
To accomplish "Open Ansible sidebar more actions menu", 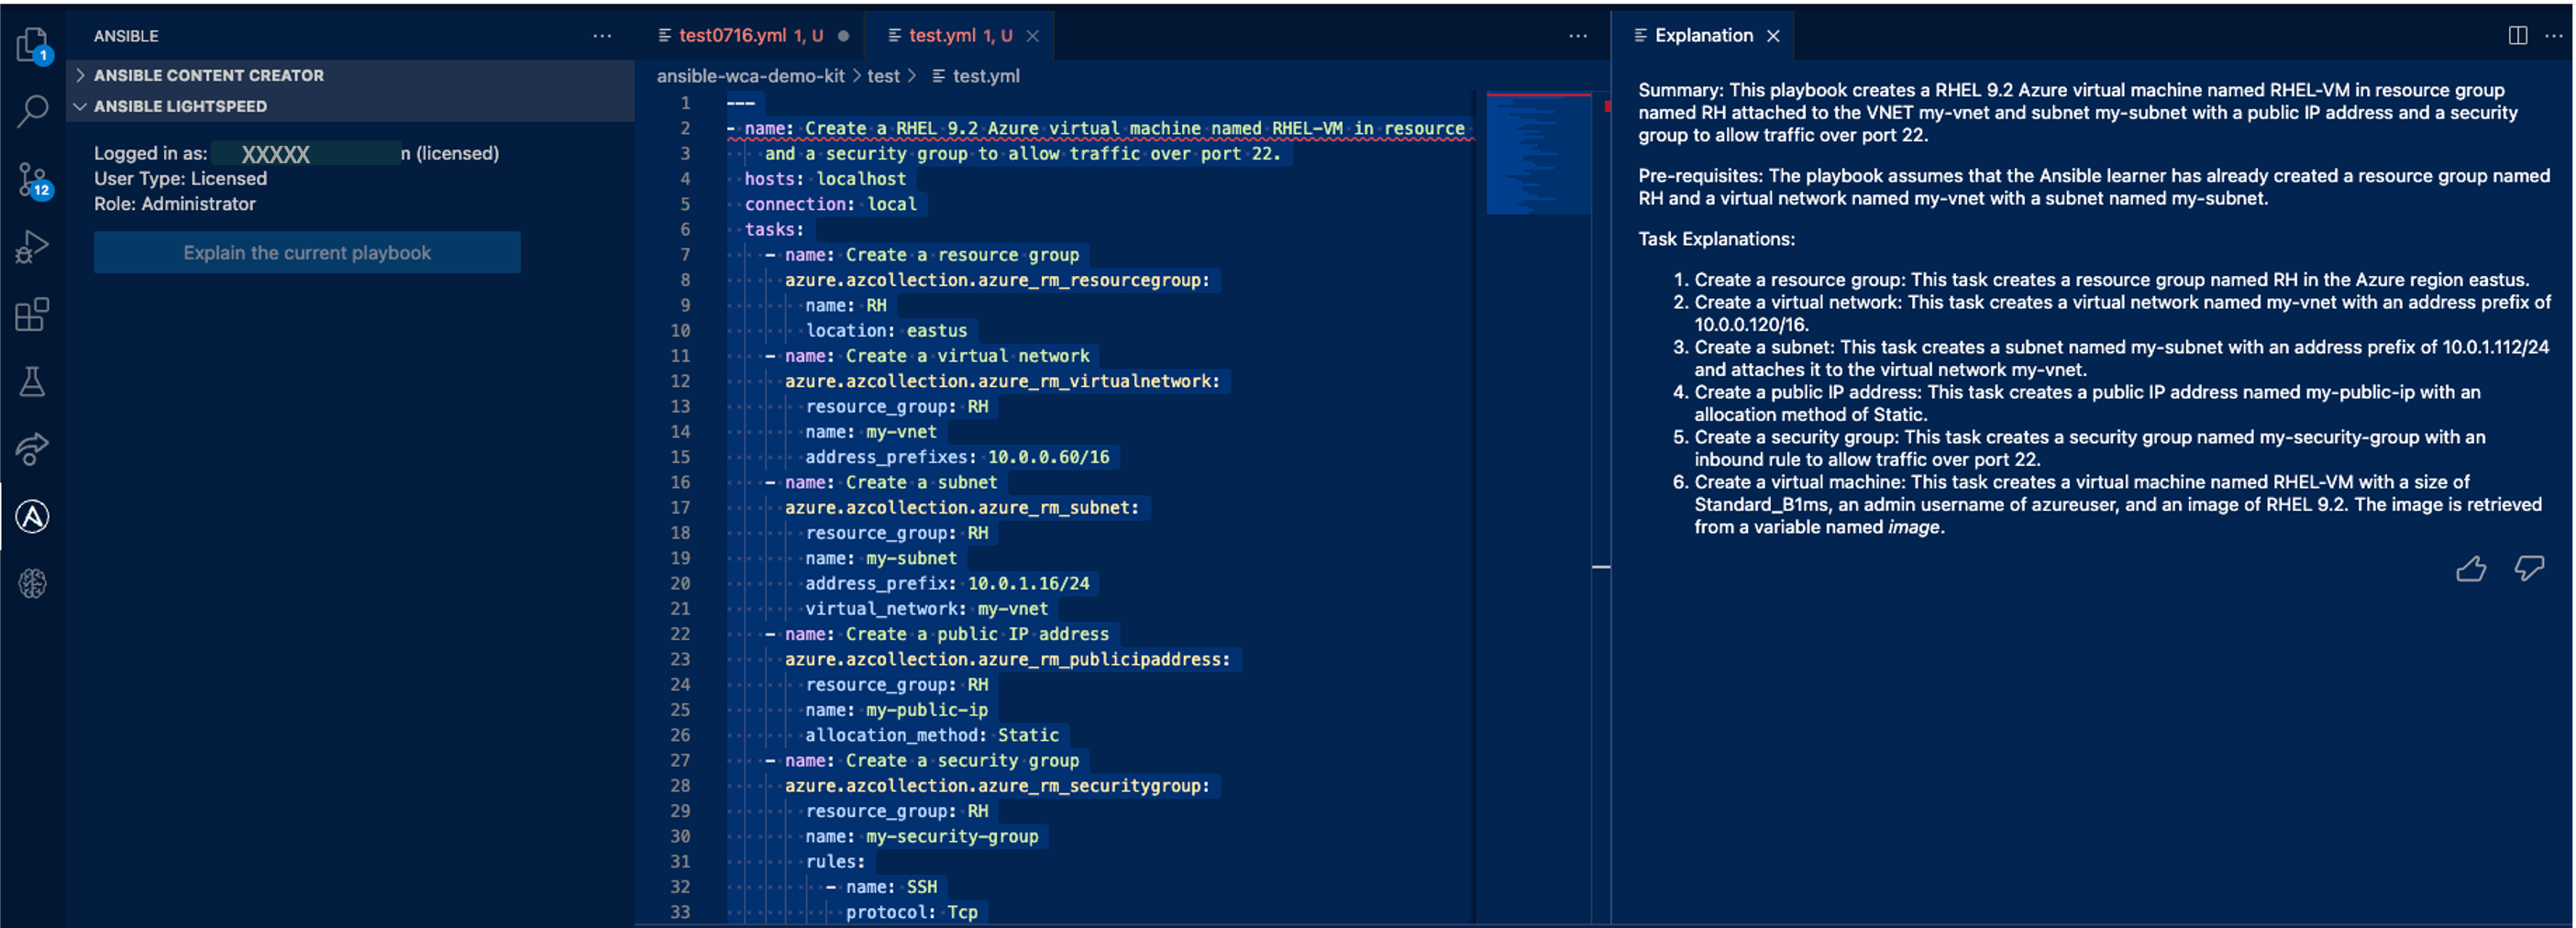I will coord(602,36).
